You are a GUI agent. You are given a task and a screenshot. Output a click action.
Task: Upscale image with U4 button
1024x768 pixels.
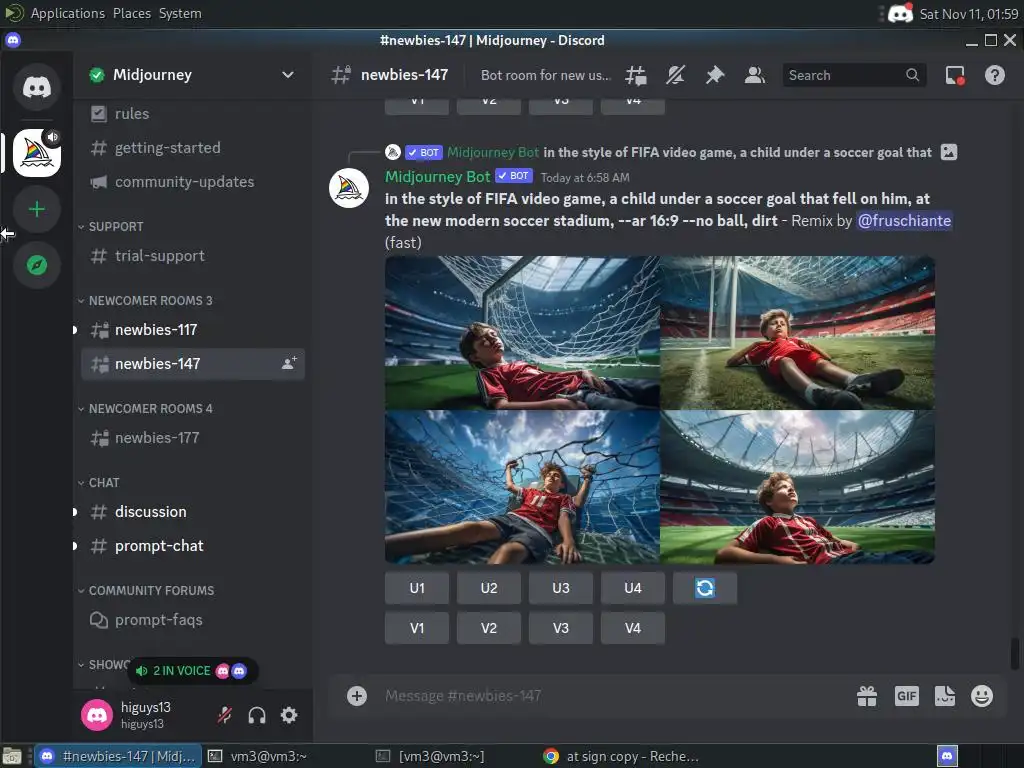coord(632,588)
